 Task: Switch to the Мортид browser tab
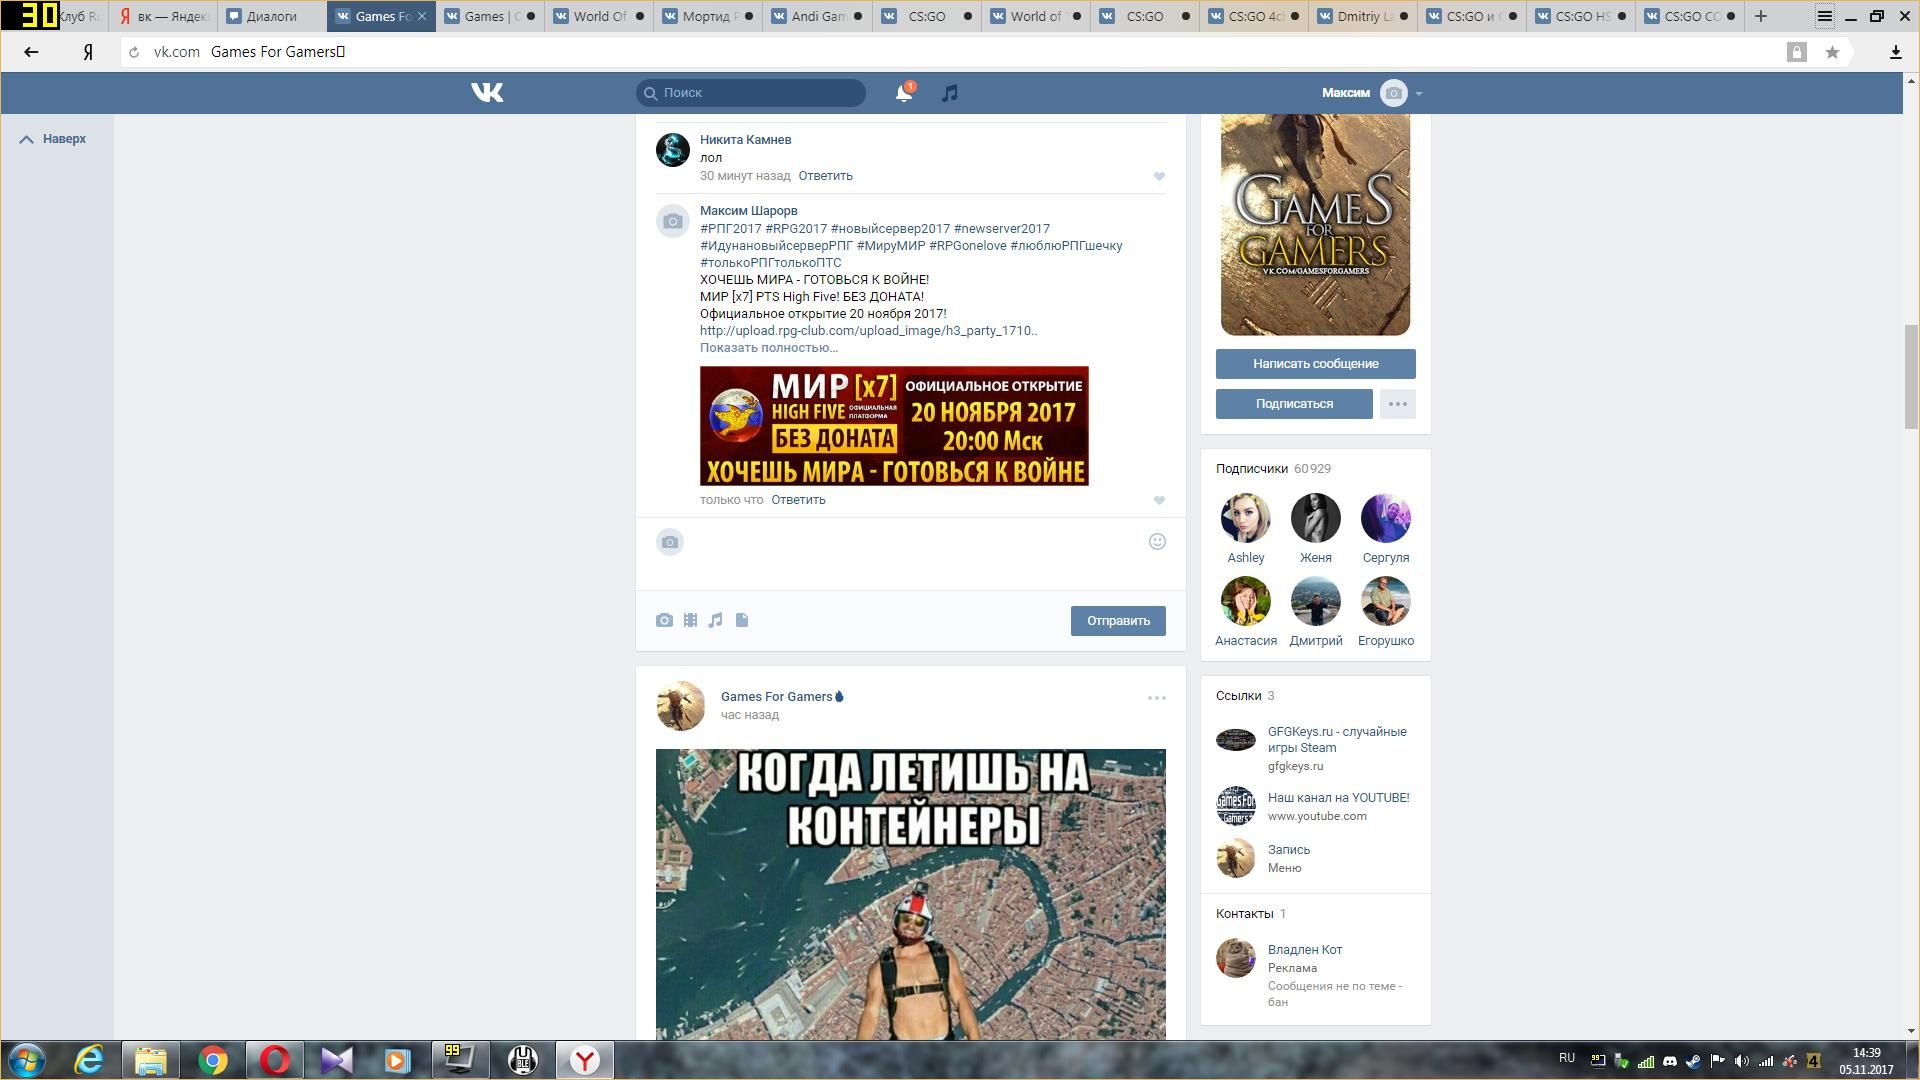706,16
